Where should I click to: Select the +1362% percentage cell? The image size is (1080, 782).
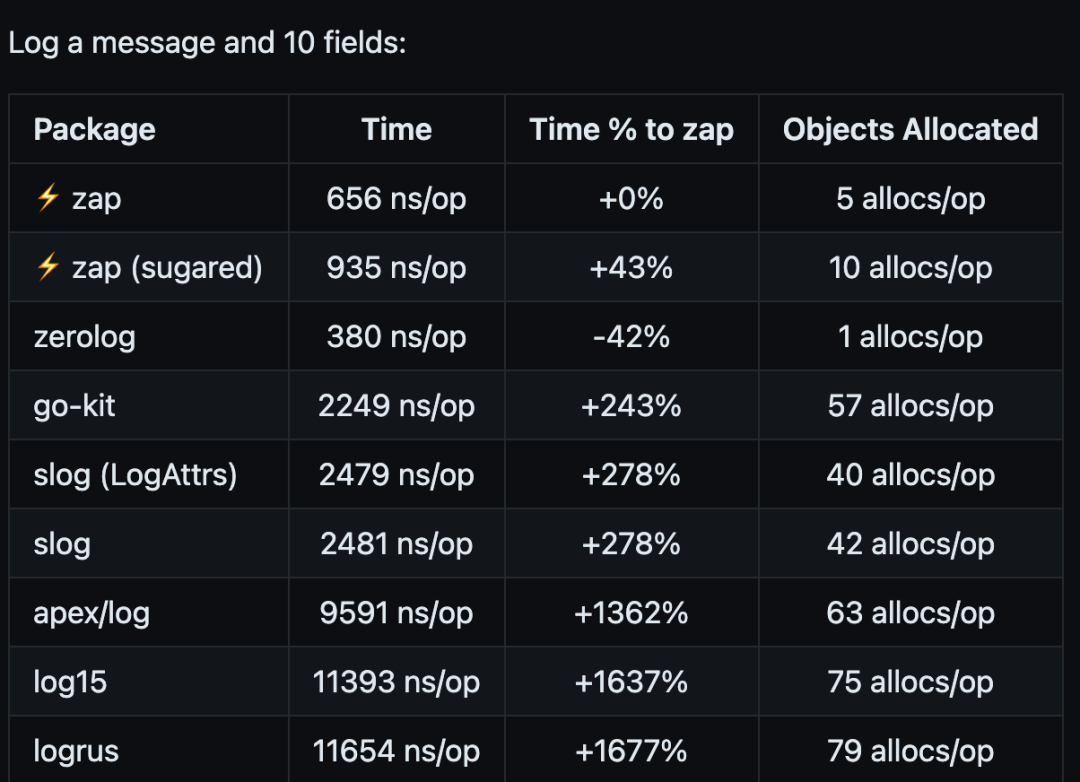click(x=631, y=612)
